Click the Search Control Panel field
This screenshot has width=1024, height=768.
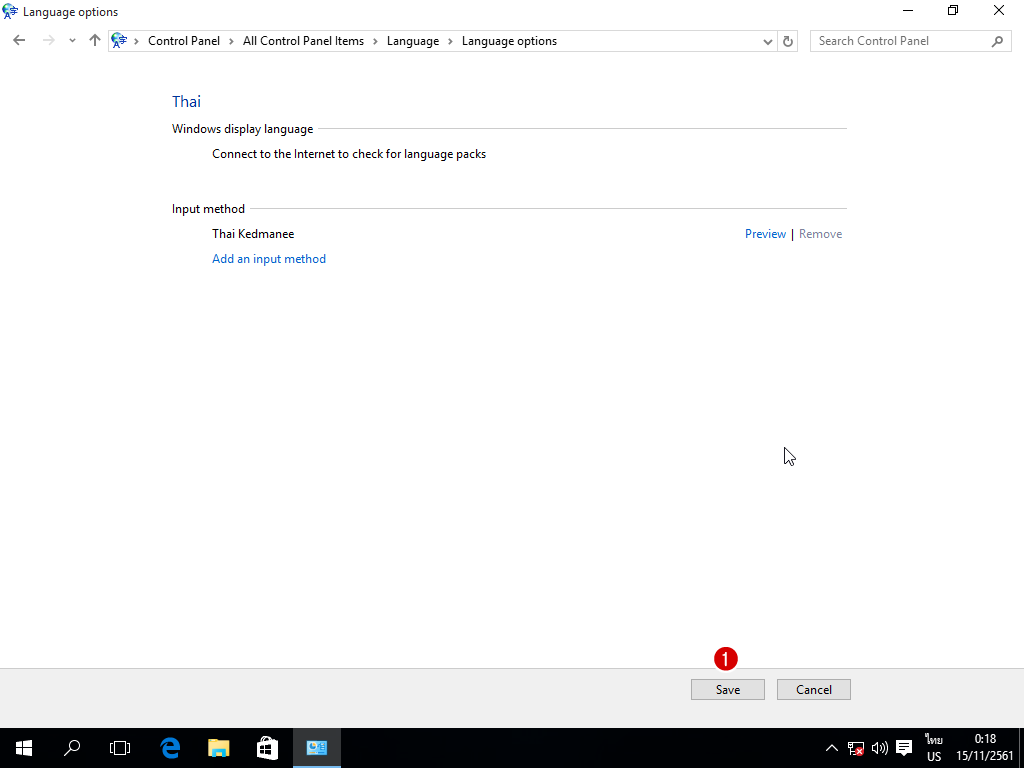[x=898, y=41]
